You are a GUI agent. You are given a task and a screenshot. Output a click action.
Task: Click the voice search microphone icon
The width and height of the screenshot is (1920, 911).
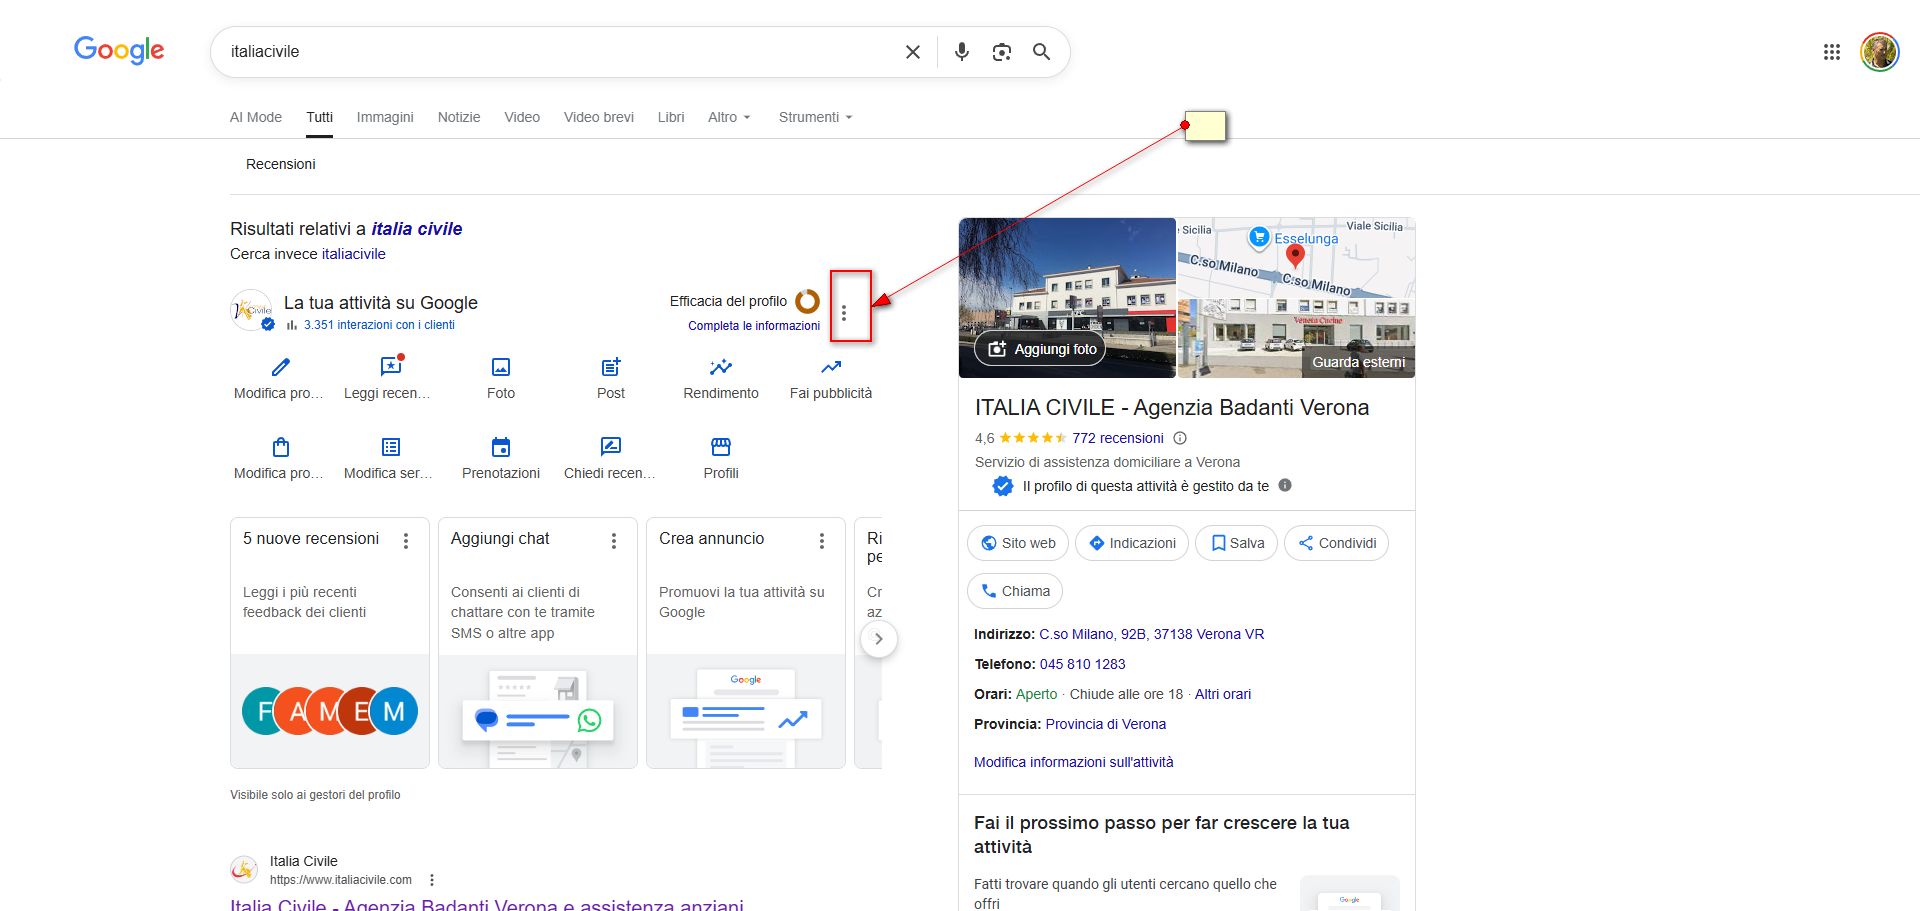pyautogui.click(x=961, y=52)
